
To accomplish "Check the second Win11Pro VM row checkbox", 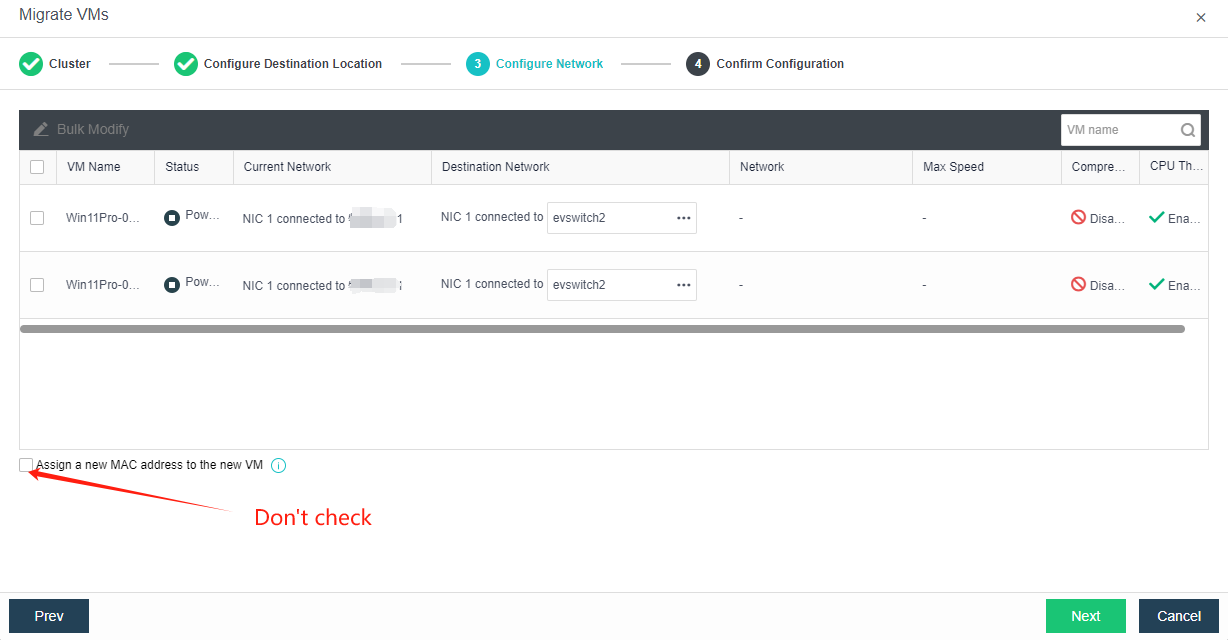I will click(x=37, y=285).
